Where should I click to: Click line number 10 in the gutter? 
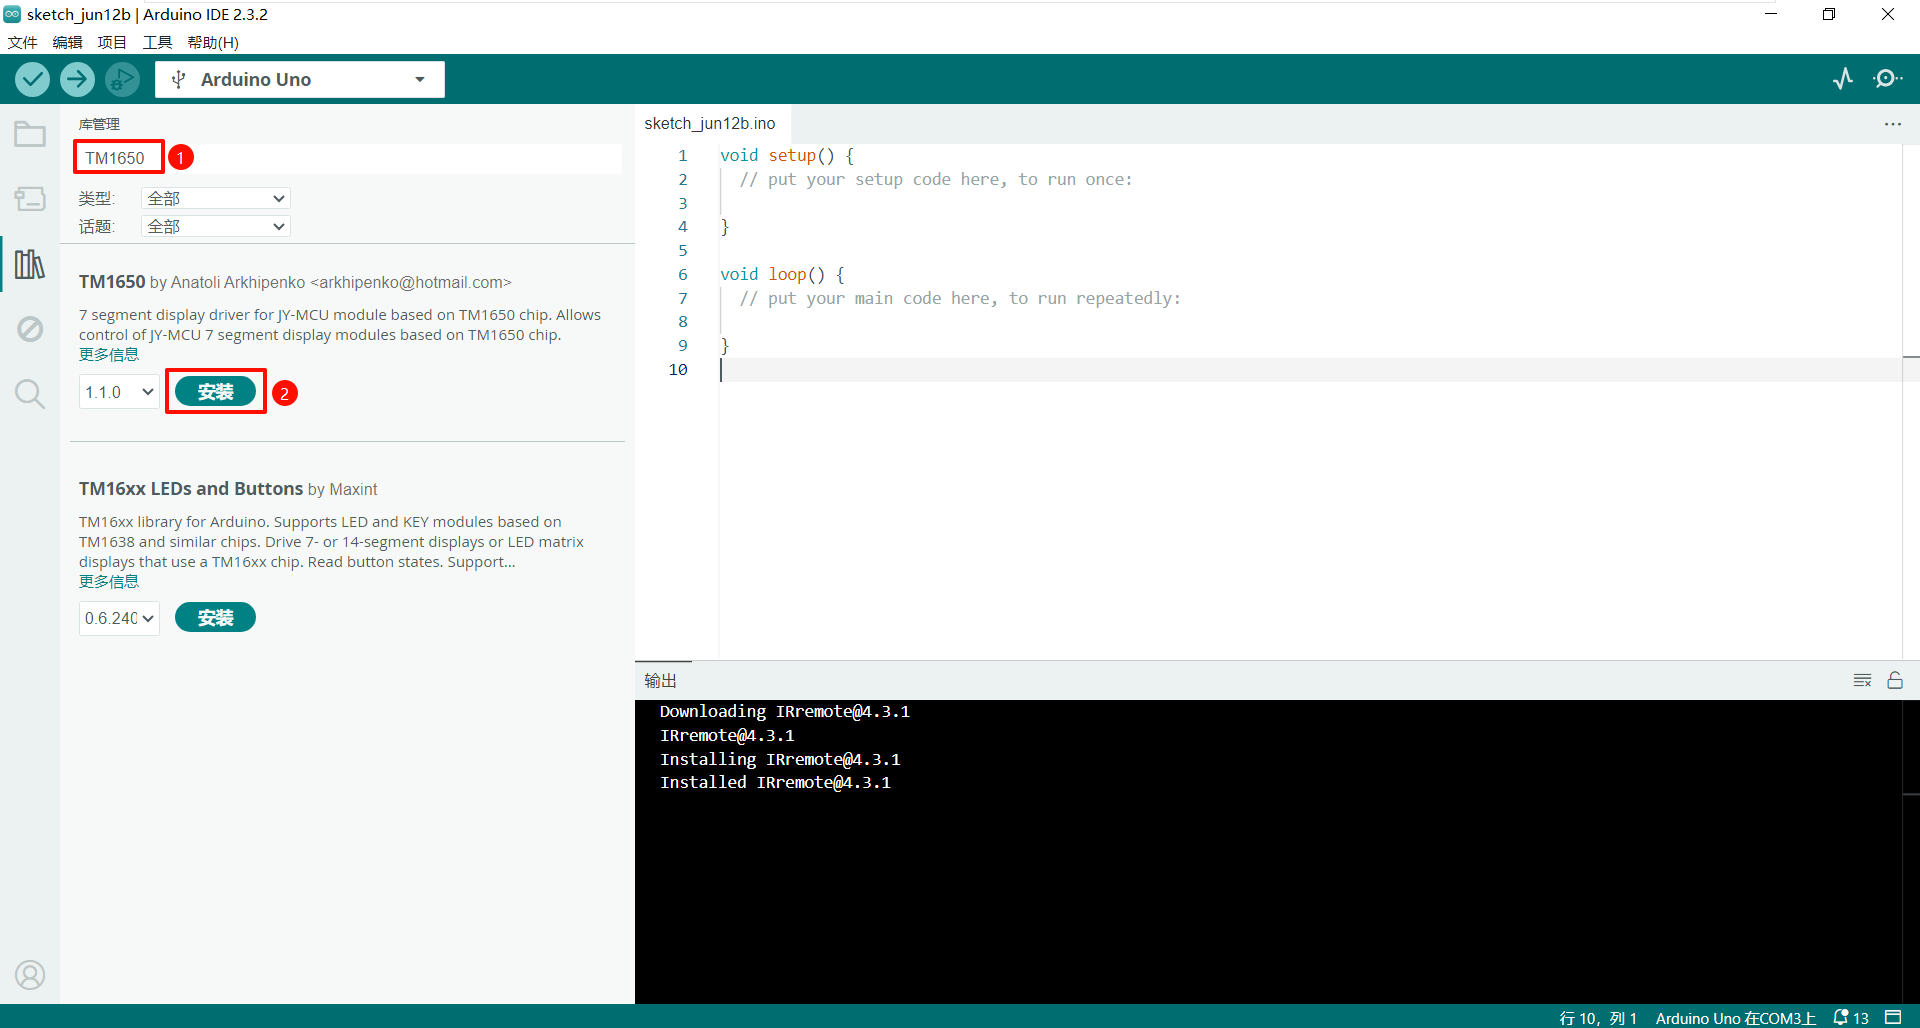click(678, 369)
